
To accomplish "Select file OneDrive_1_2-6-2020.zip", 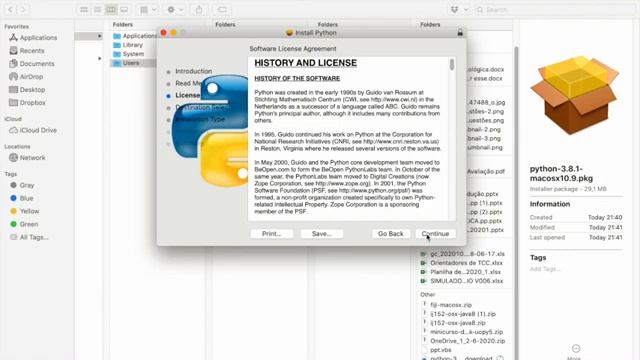I will [463, 341].
